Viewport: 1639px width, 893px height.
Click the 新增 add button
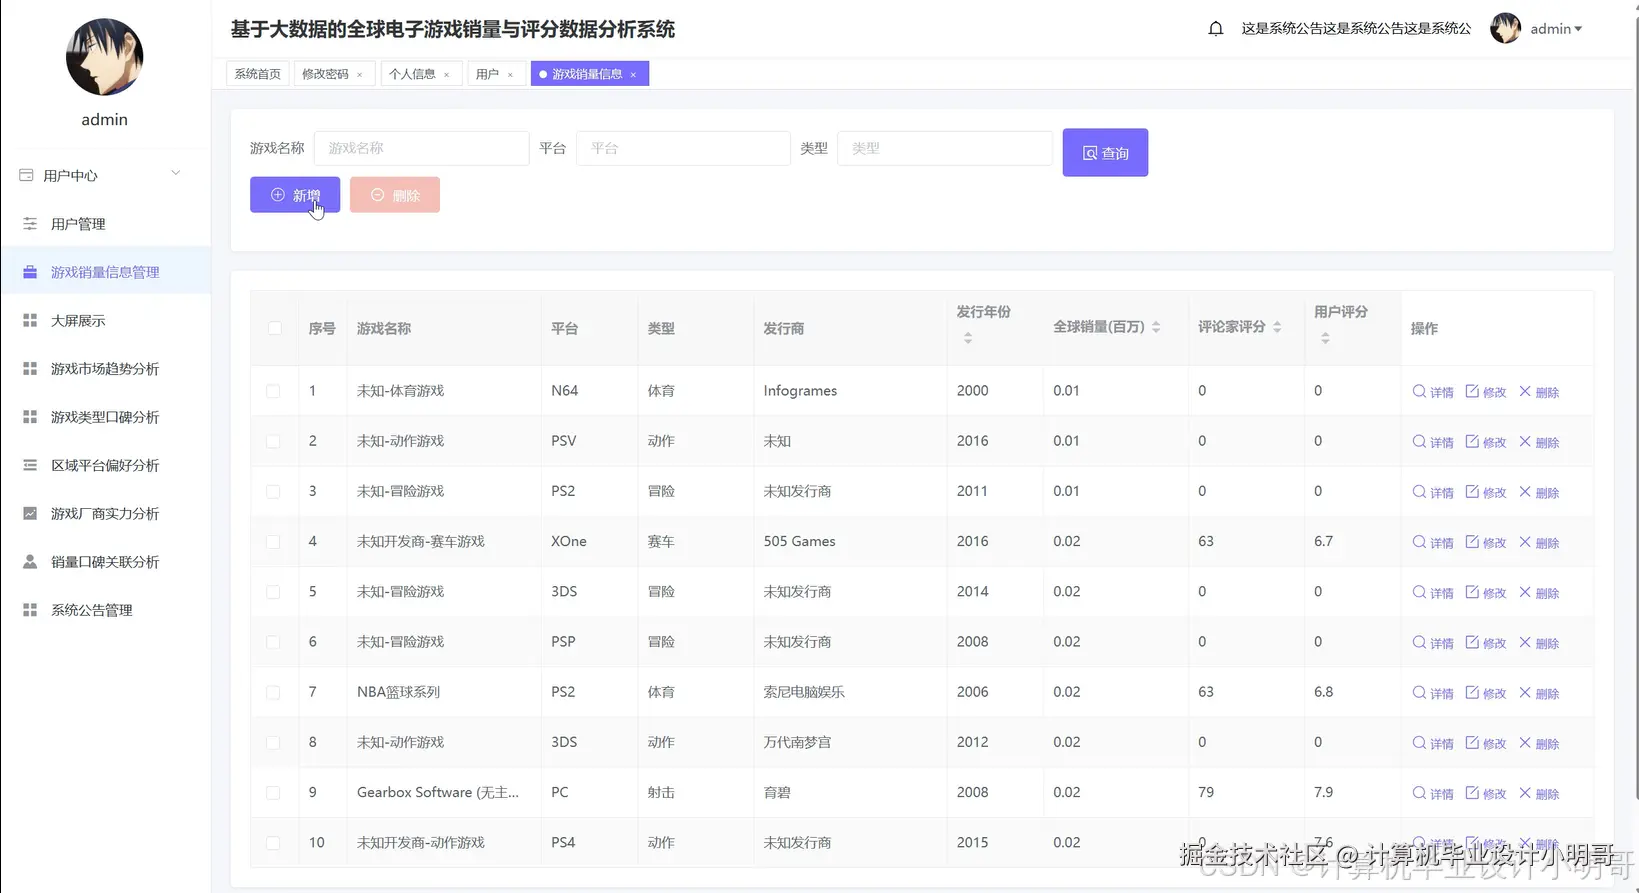pos(295,195)
